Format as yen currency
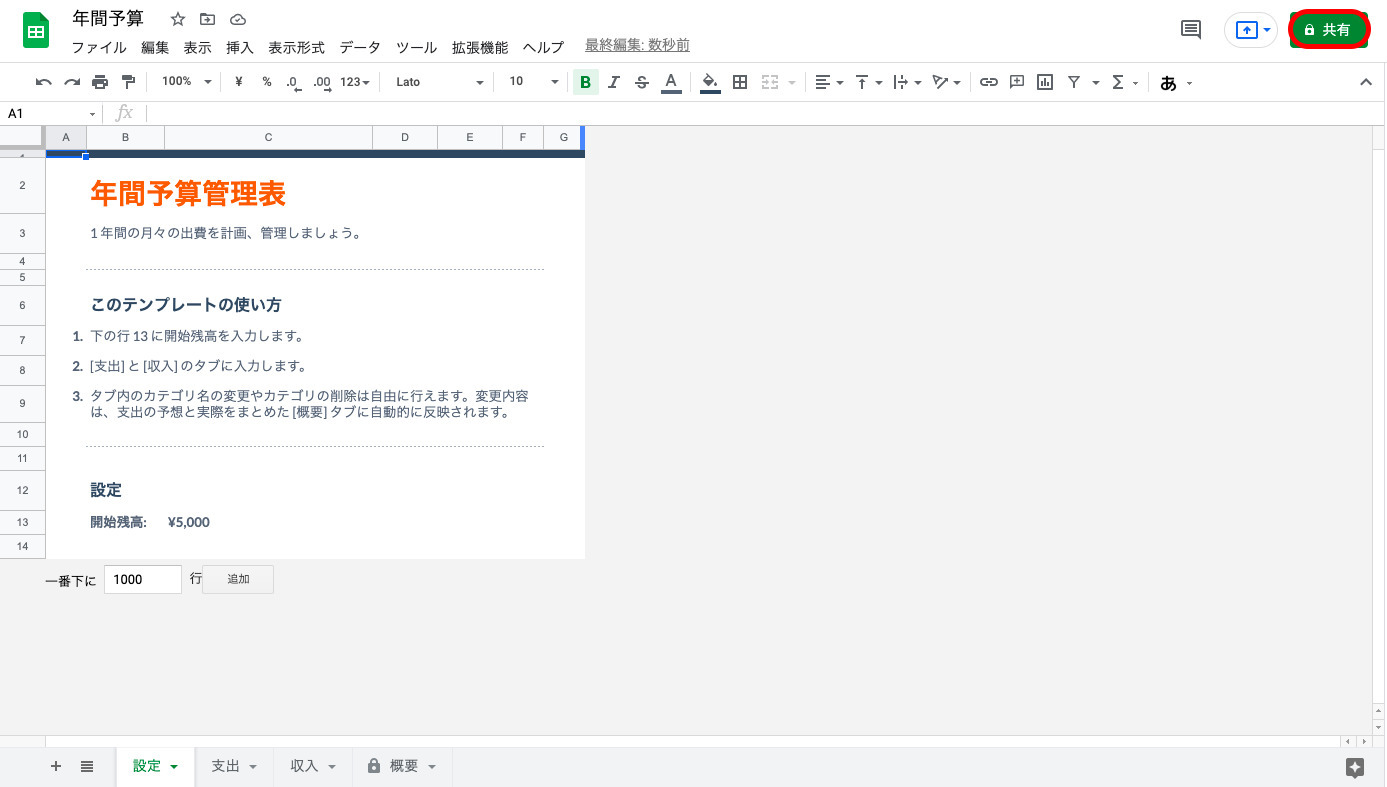This screenshot has width=1387, height=787. [x=239, y=82]
